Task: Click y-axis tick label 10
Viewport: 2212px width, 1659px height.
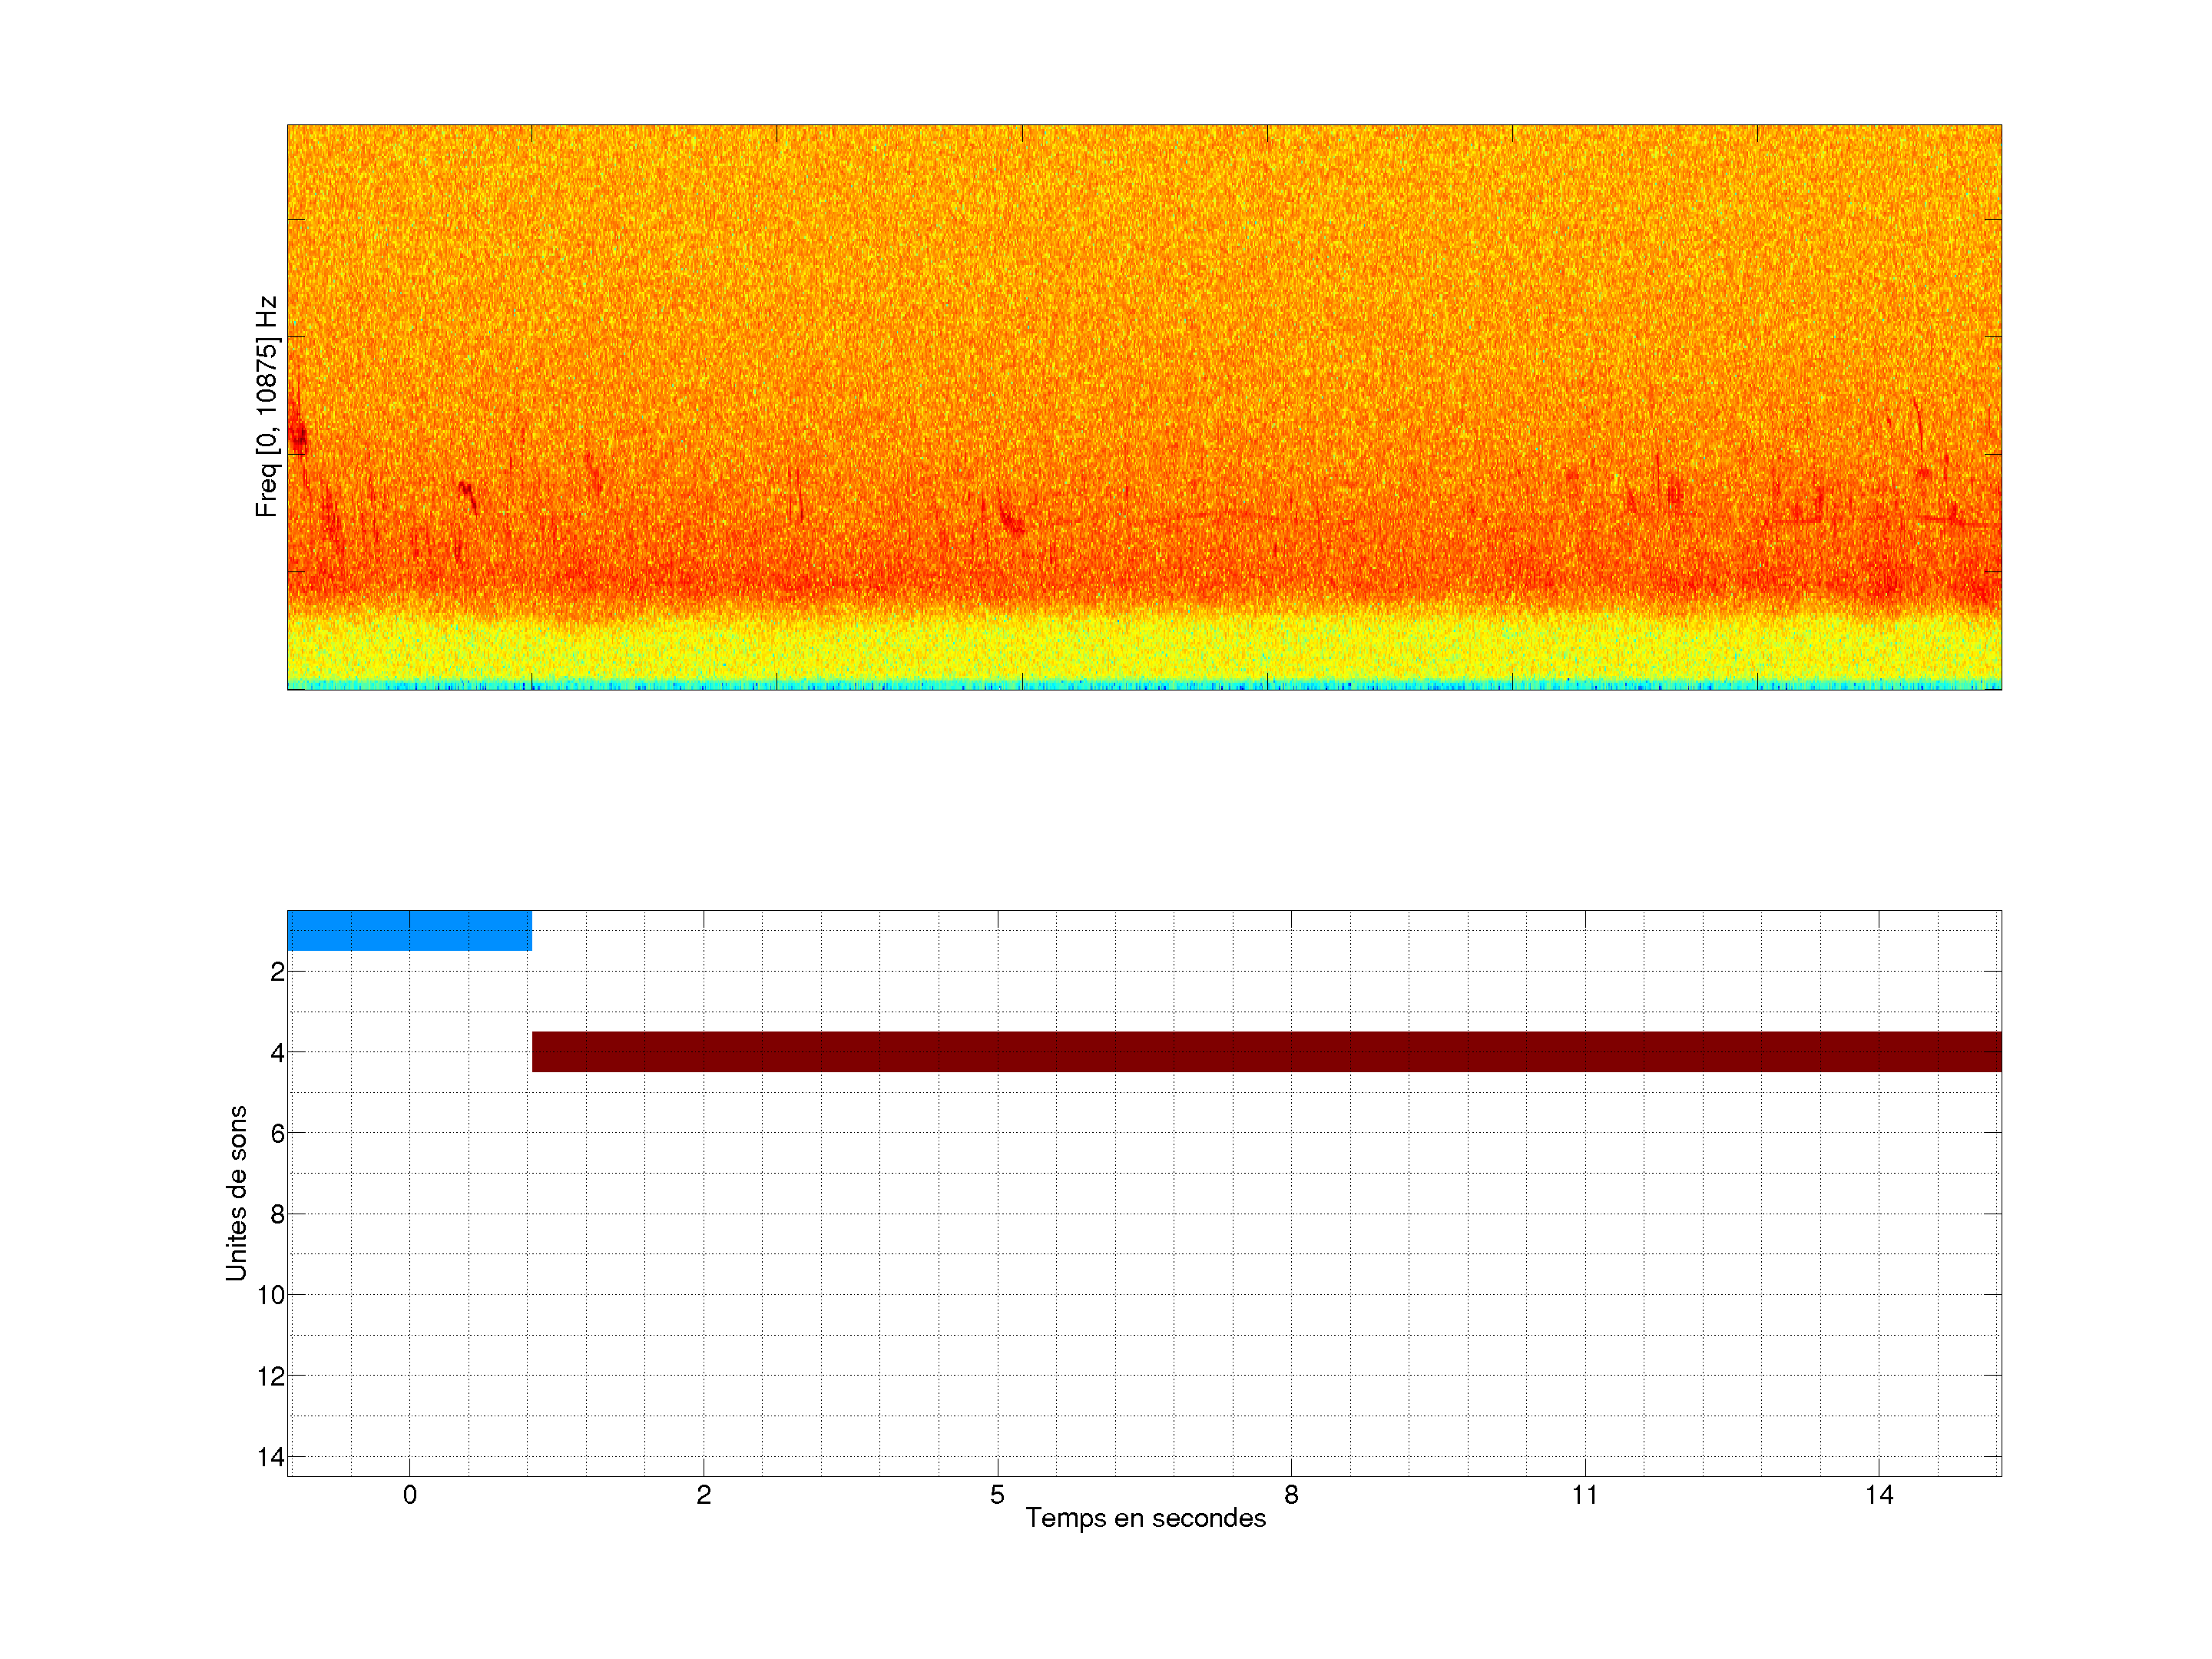Action: pyautogui.click(x=271, y=1295)
